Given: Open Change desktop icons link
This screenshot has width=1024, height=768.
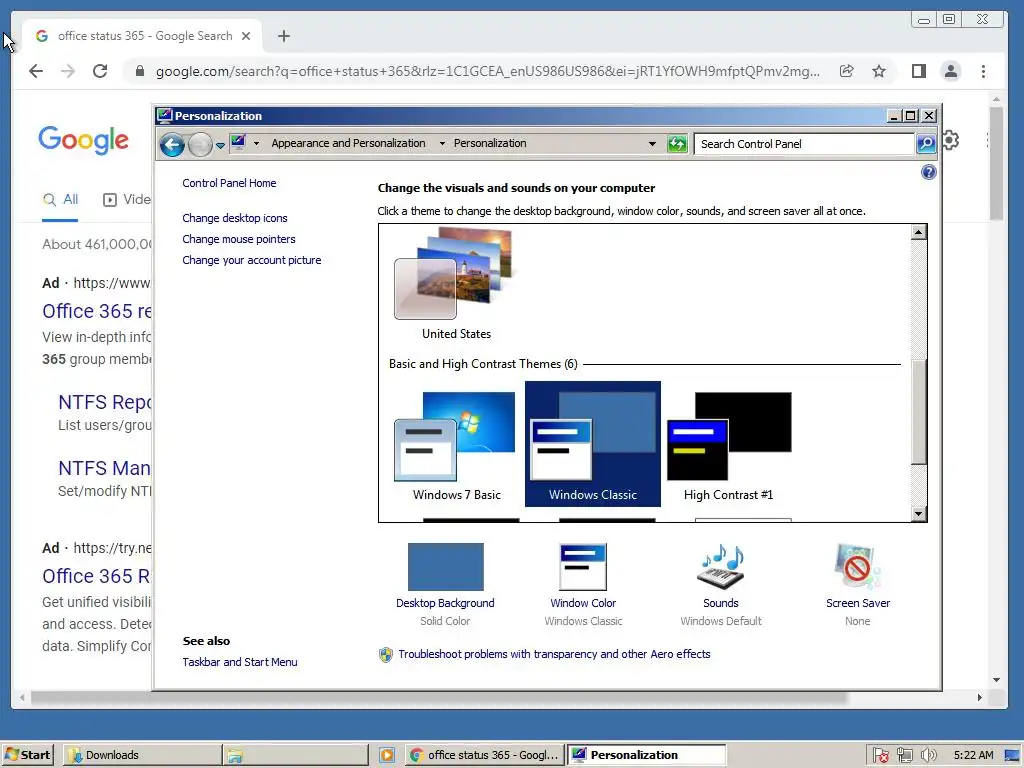Looking at the screenshot, I should [x=234, y=218].
